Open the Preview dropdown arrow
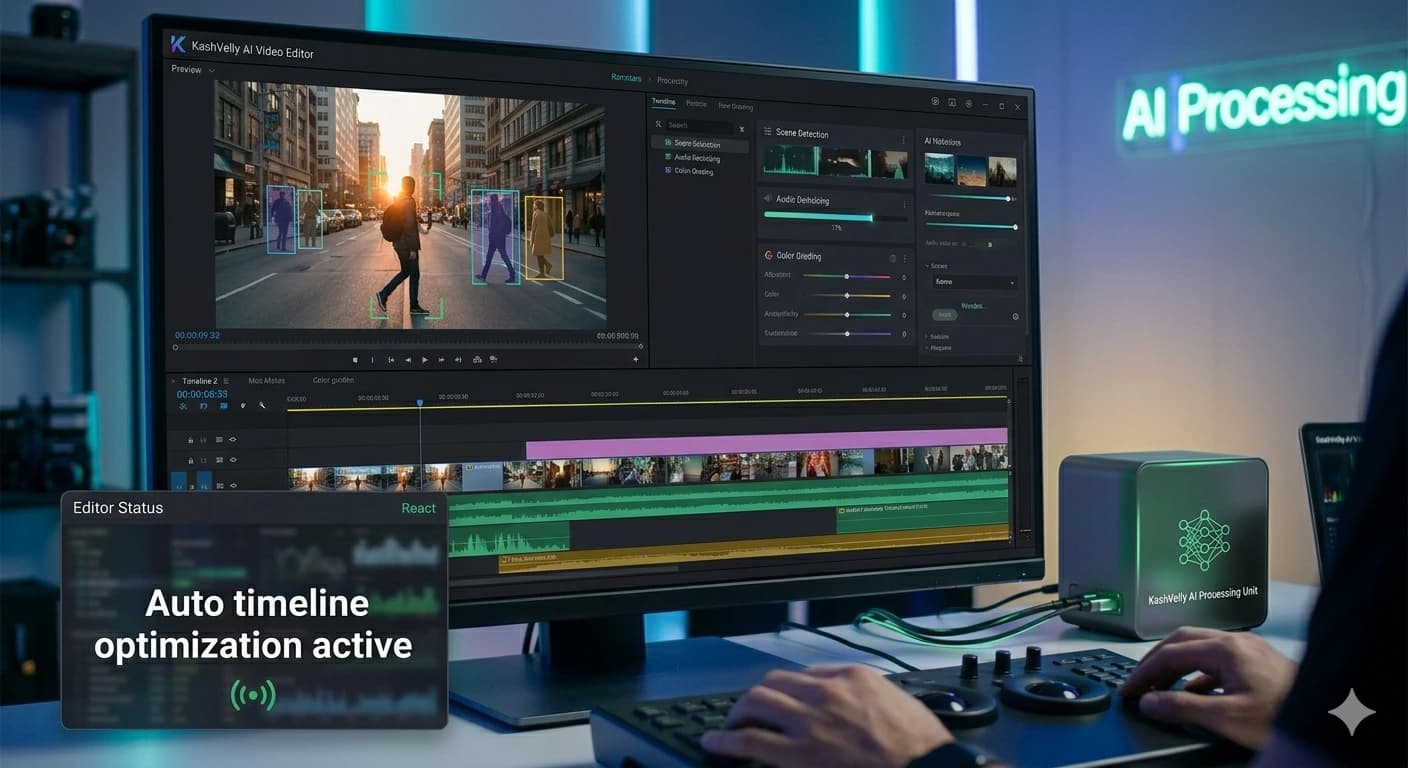 click(x=211, y=70)
